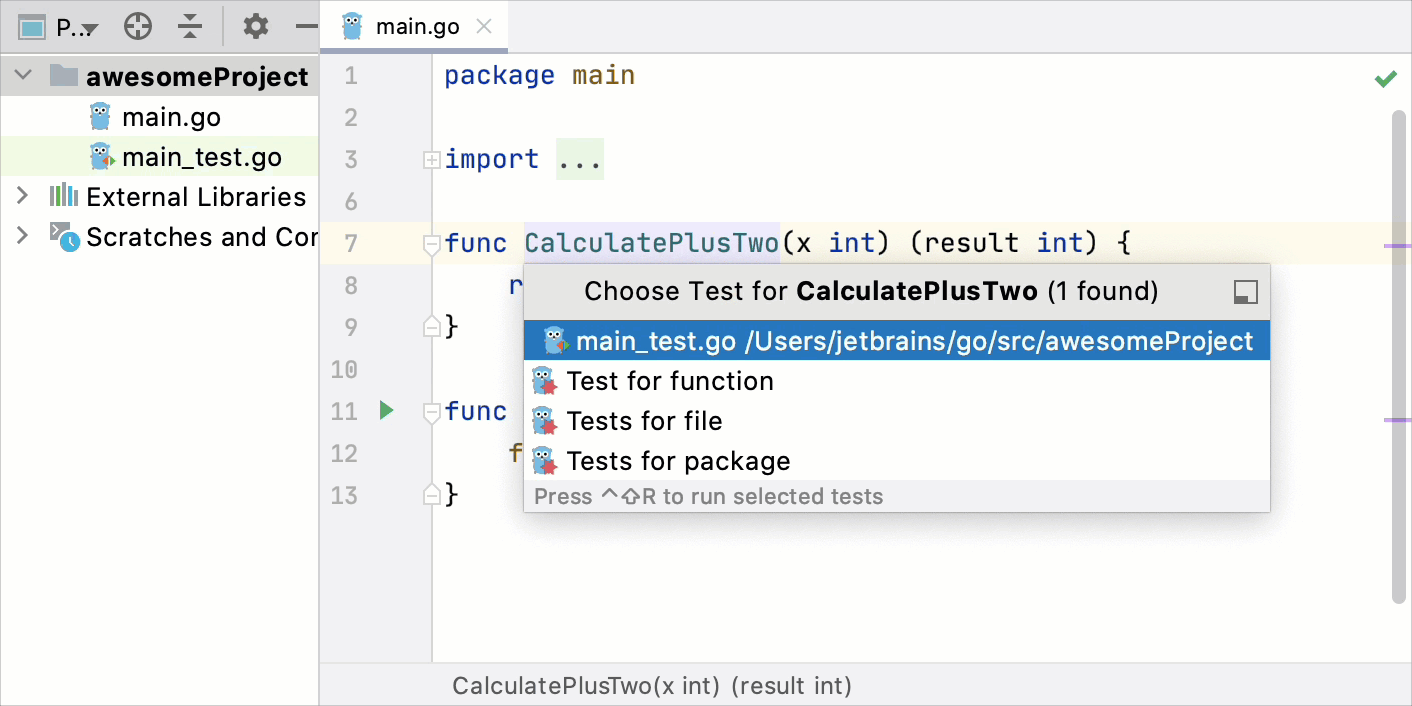Expand the External Libraries node
Image resolution: width=1412 pixels, height=706 pixels.
click(22, 197)
